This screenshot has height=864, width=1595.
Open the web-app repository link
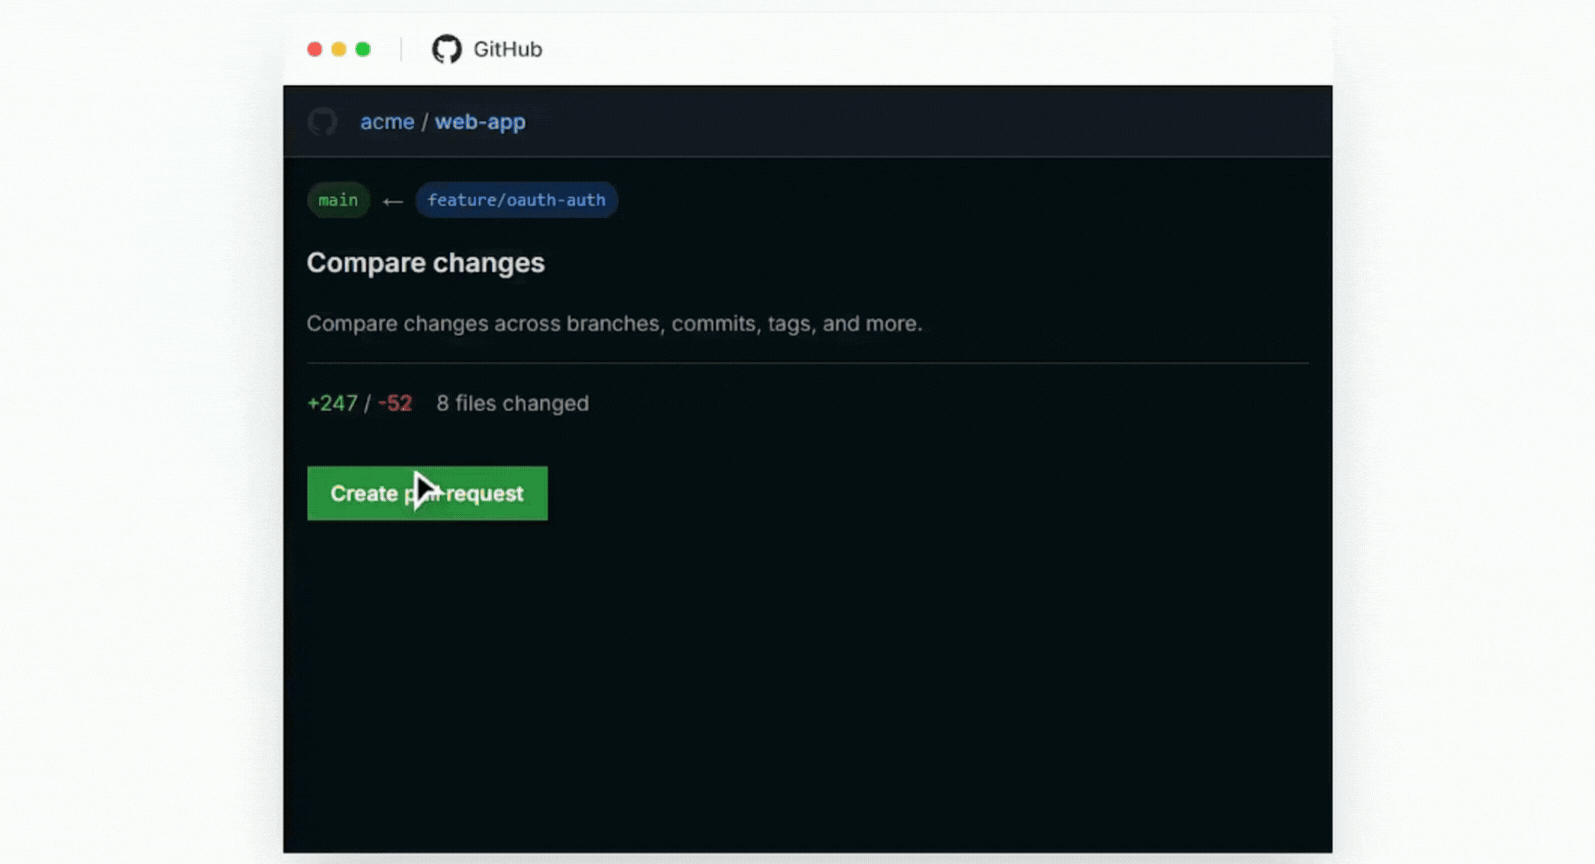pyautogui.click(x=479, y=122)
